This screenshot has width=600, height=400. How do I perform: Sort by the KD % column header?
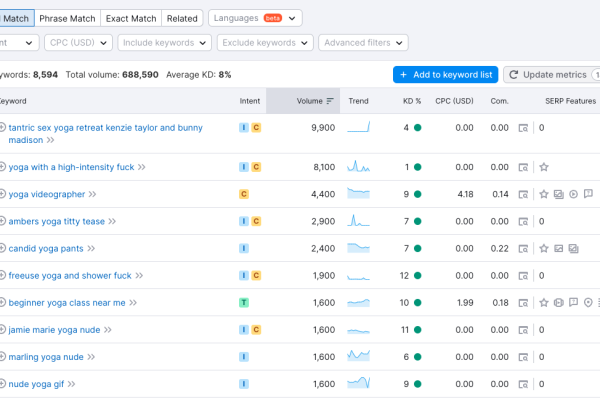click(412, 101)
